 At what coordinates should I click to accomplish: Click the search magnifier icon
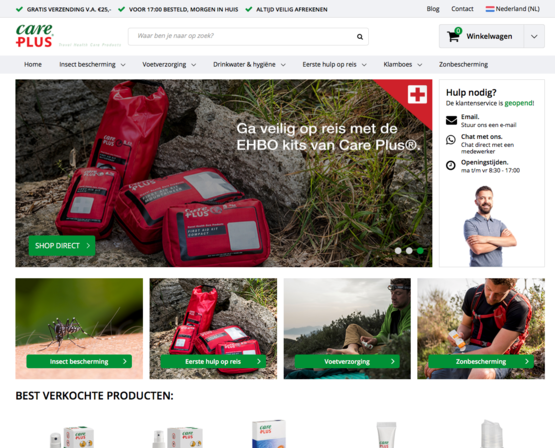(x=360, y=36)
